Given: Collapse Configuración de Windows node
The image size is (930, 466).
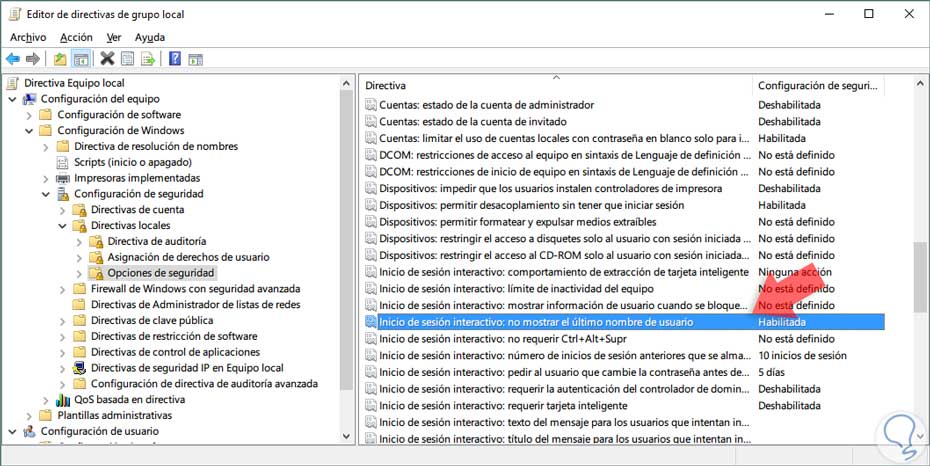Looking at the screenshot, I should [29, 131].
